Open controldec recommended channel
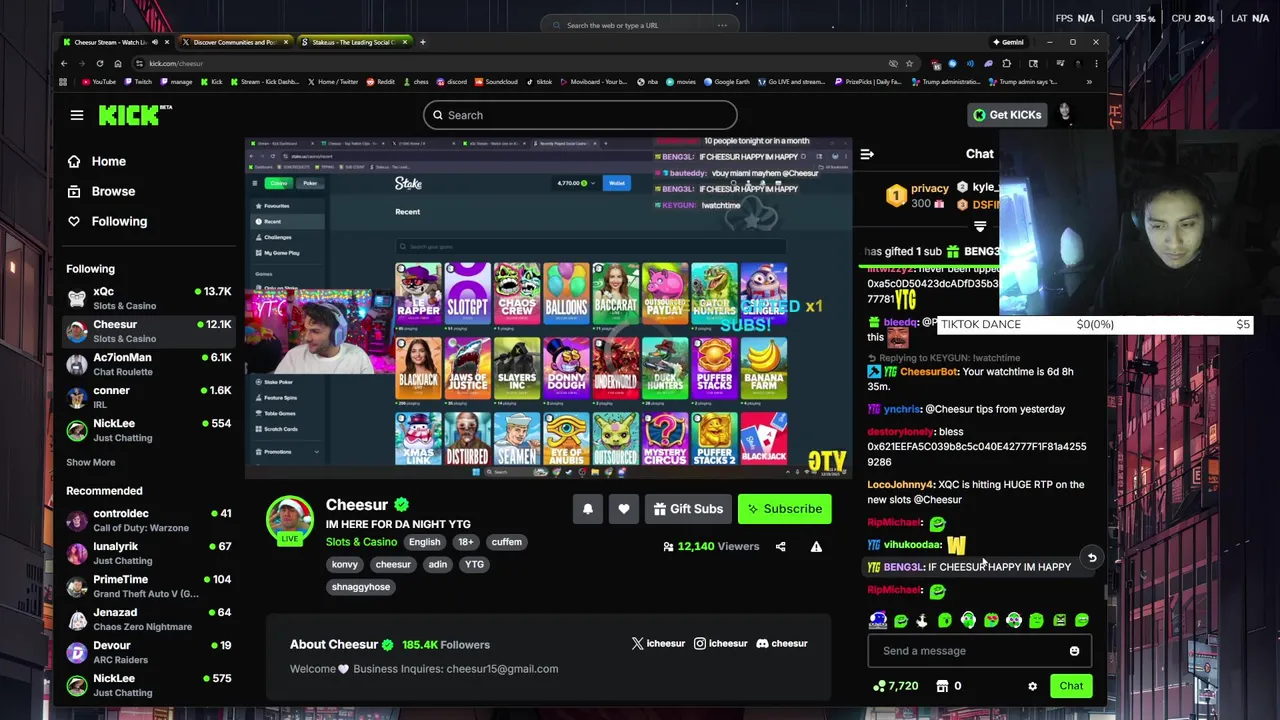The height and width of the screenshot is (720, 1280). [x=149, y=520]
